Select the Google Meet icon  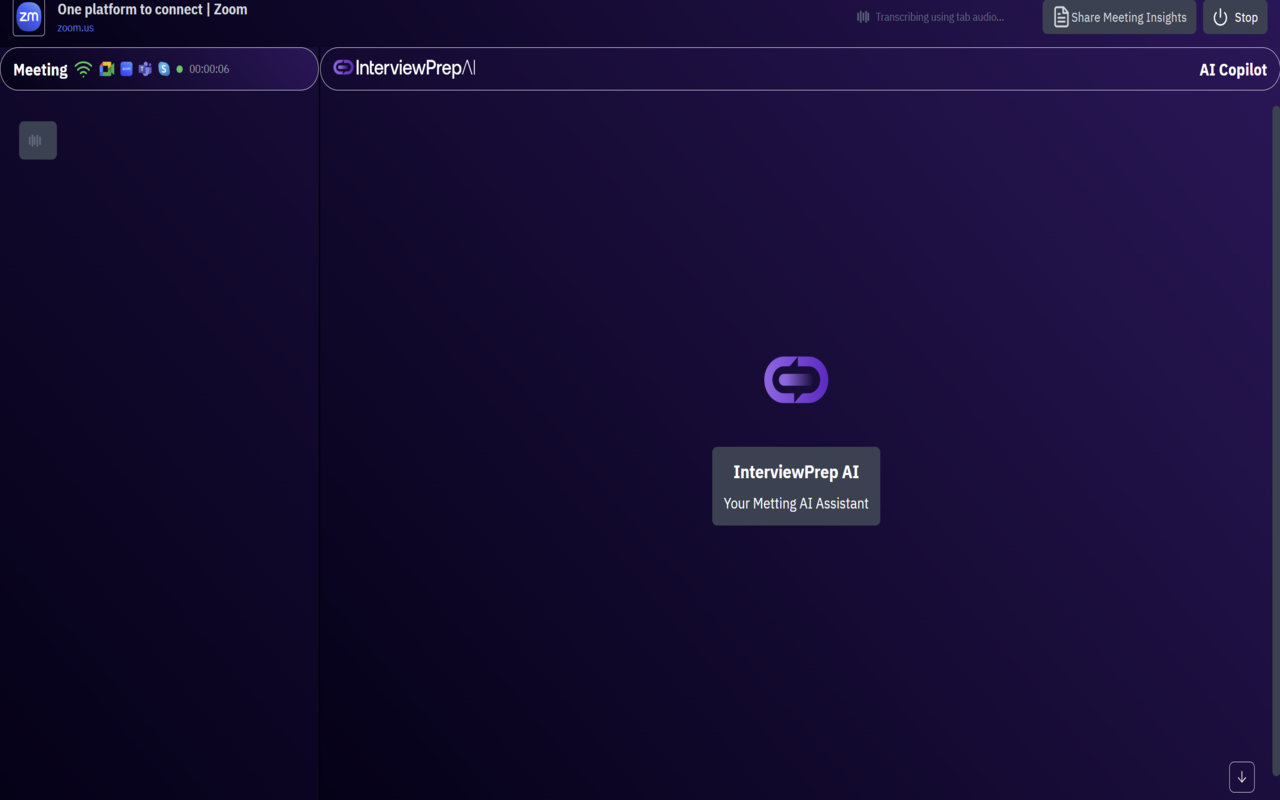106,69
